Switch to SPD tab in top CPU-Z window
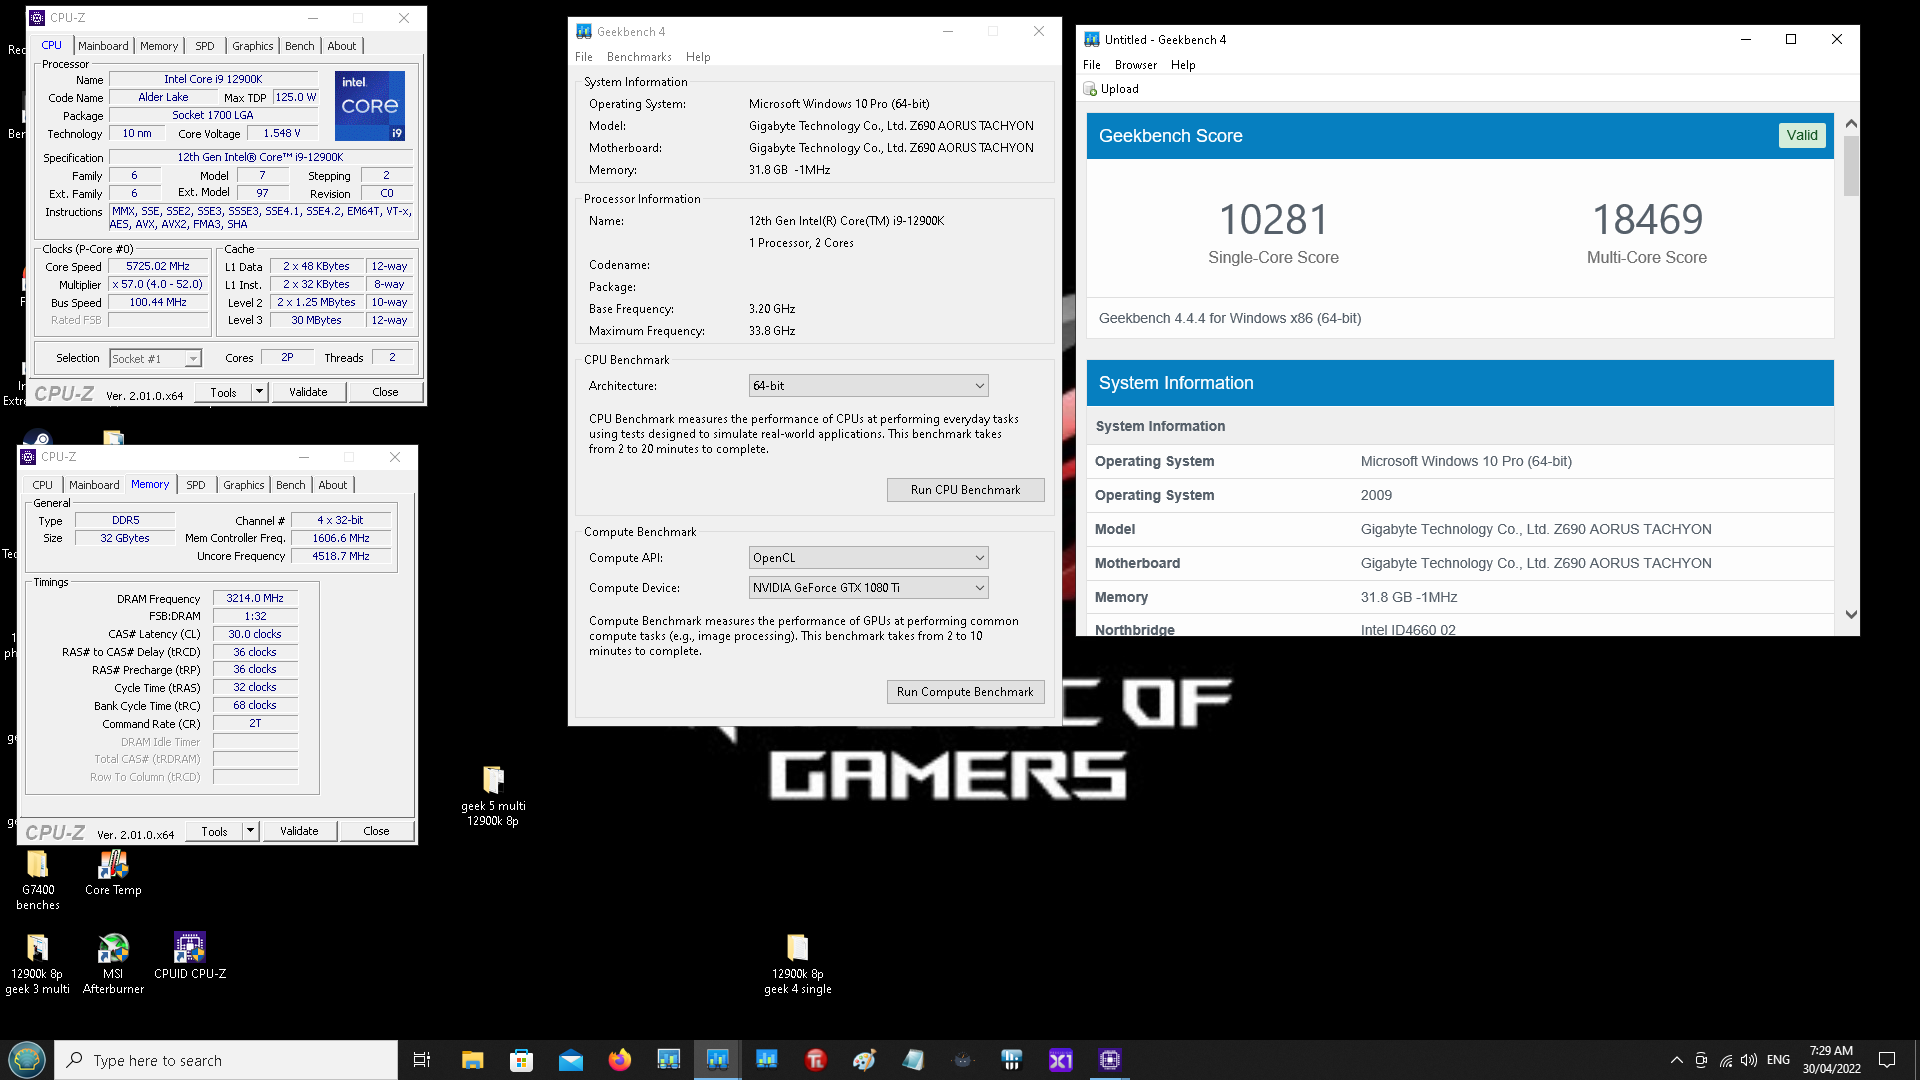Viewport: 1920px width, 1080px height. click(x=205, y=46)
